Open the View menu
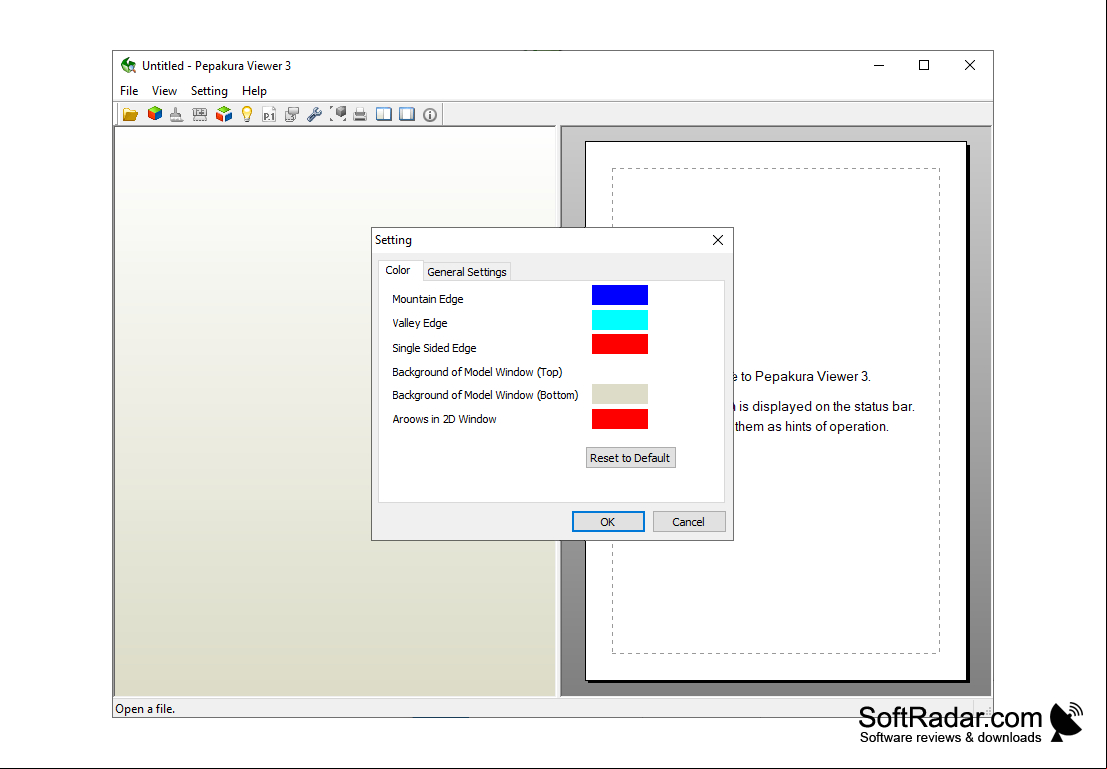The width and height of the screenshot is (1107, 769). click(164, 90)
